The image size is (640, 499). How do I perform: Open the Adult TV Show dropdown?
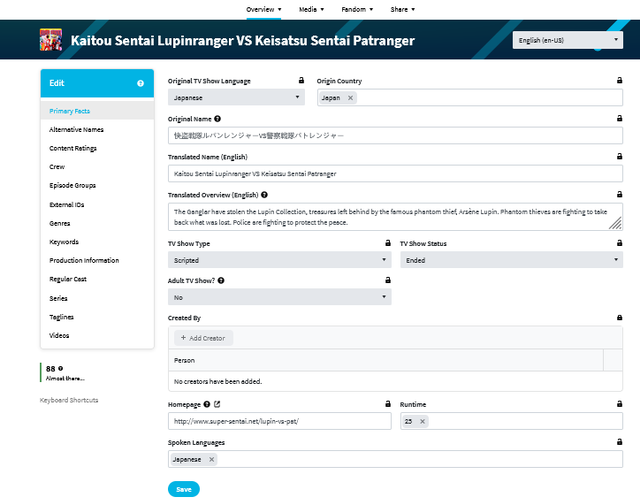click(280, 297)
